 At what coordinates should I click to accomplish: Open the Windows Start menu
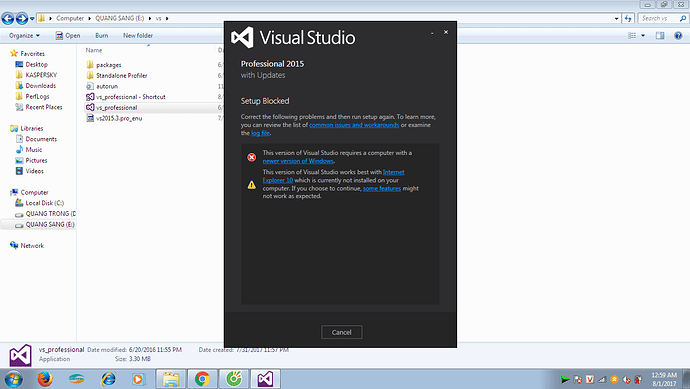pyautogui.click(x=13, y=379)
